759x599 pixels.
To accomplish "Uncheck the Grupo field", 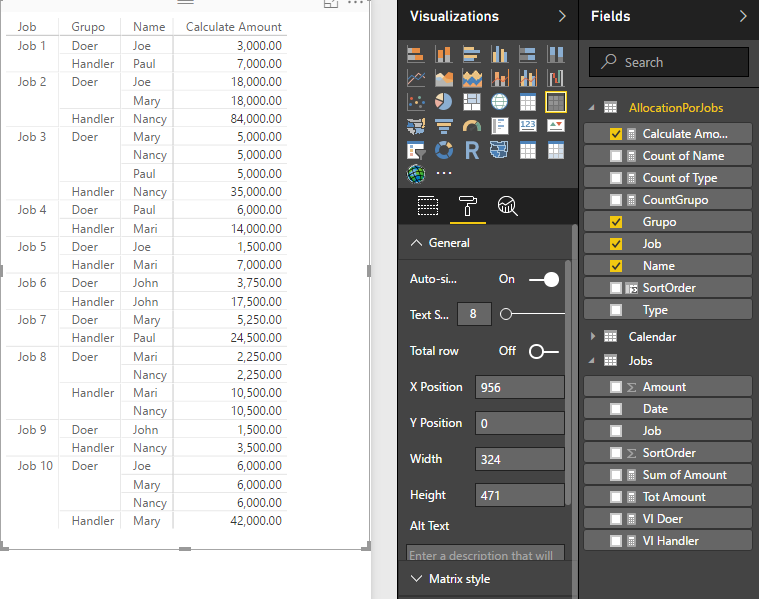I will (616, 222).
